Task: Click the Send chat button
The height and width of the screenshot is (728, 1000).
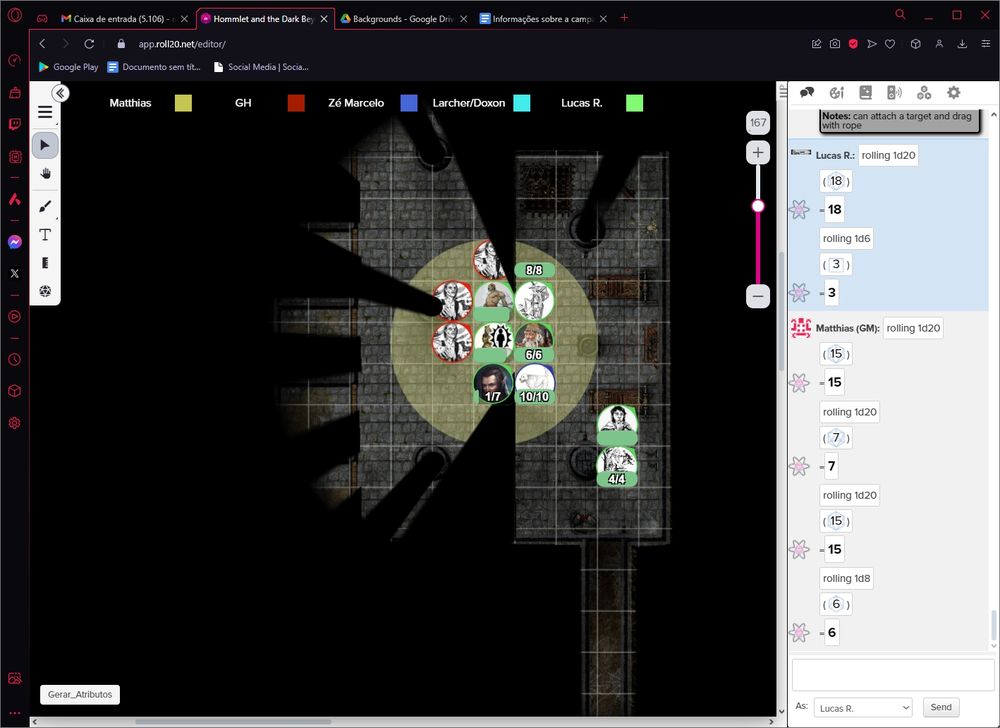Action: click(941, 707)
